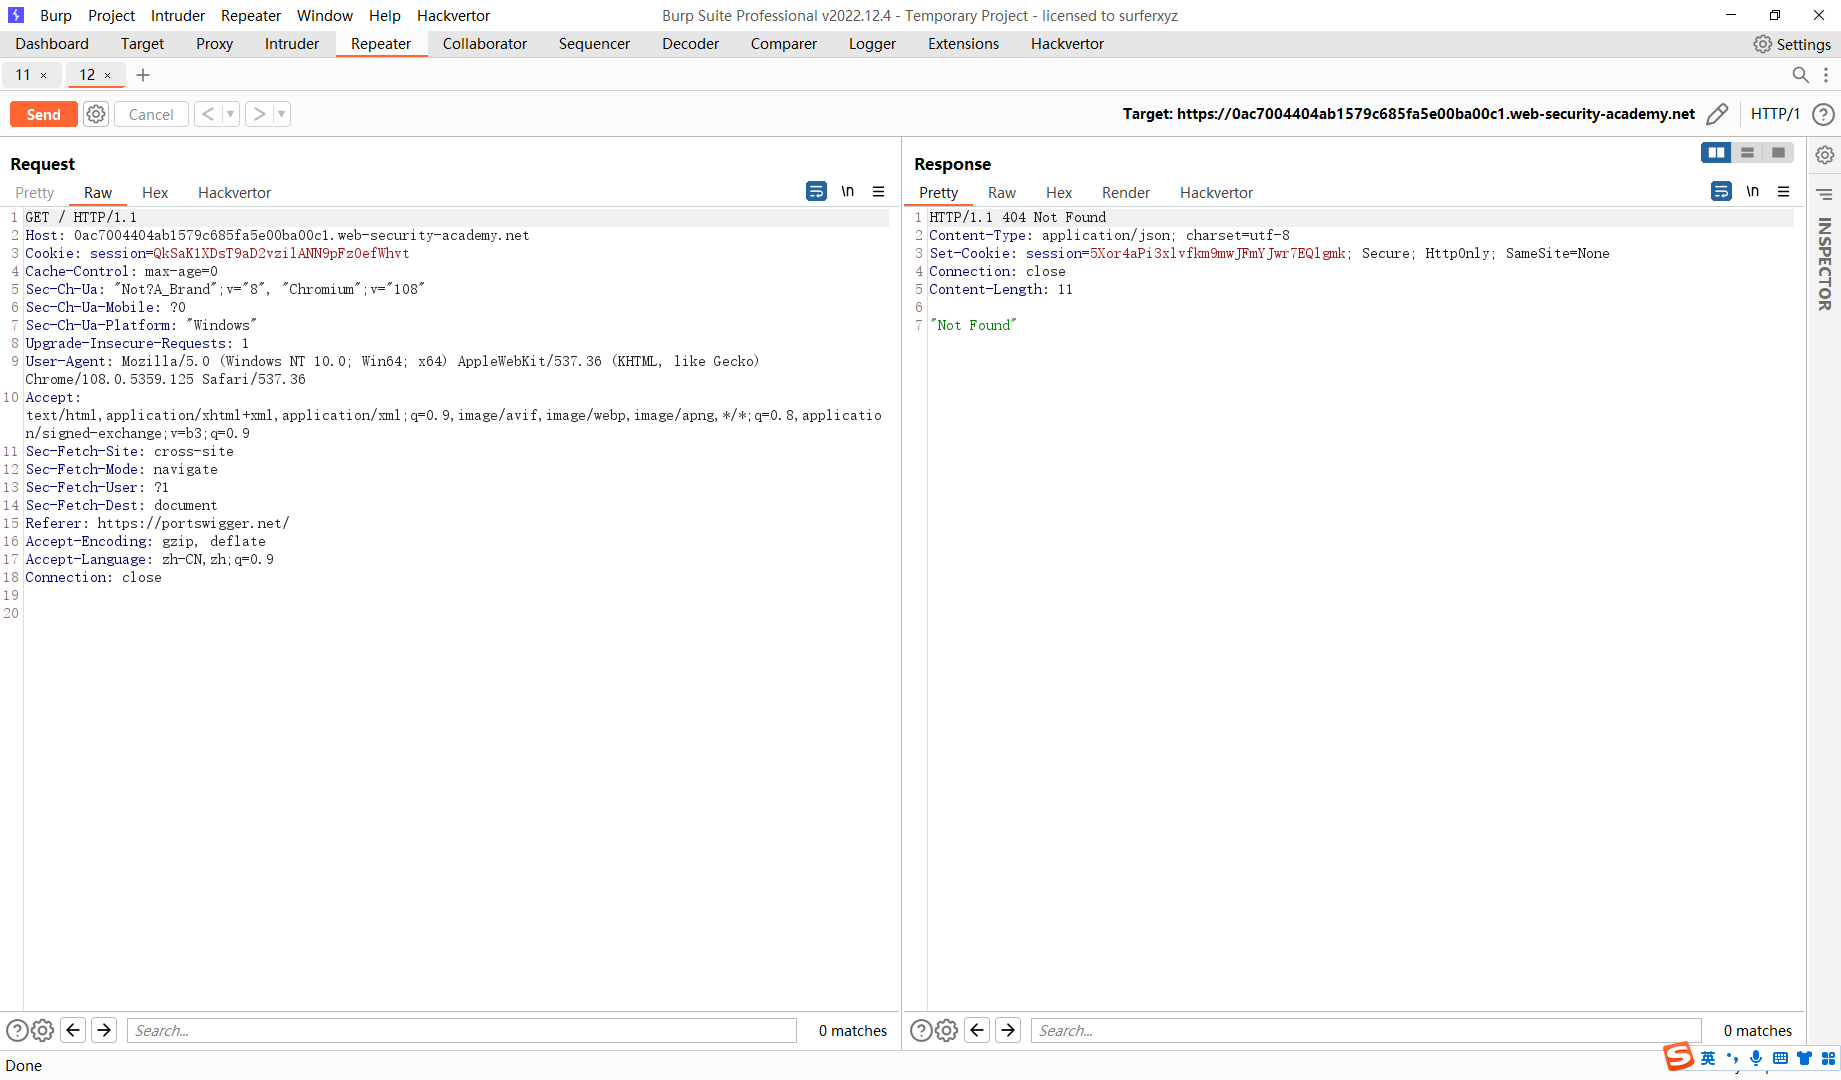Open the Logger tab
Screen dimensions: 1841x1080
(872, 44)
